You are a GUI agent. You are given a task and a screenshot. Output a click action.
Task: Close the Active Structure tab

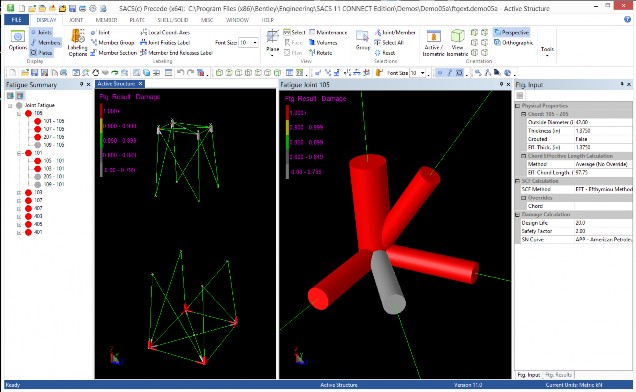(140, 84)
